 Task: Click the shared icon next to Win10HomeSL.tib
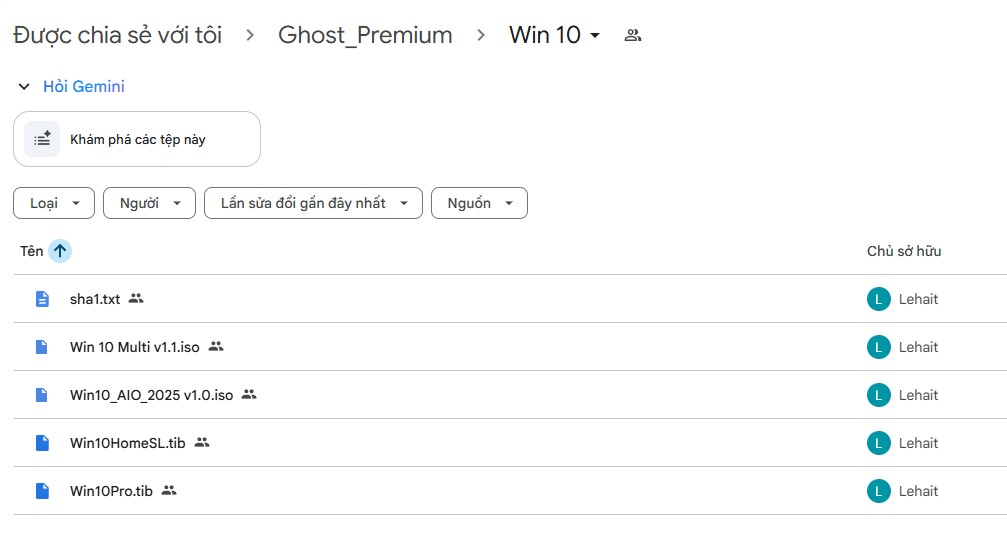pos(202,442)
